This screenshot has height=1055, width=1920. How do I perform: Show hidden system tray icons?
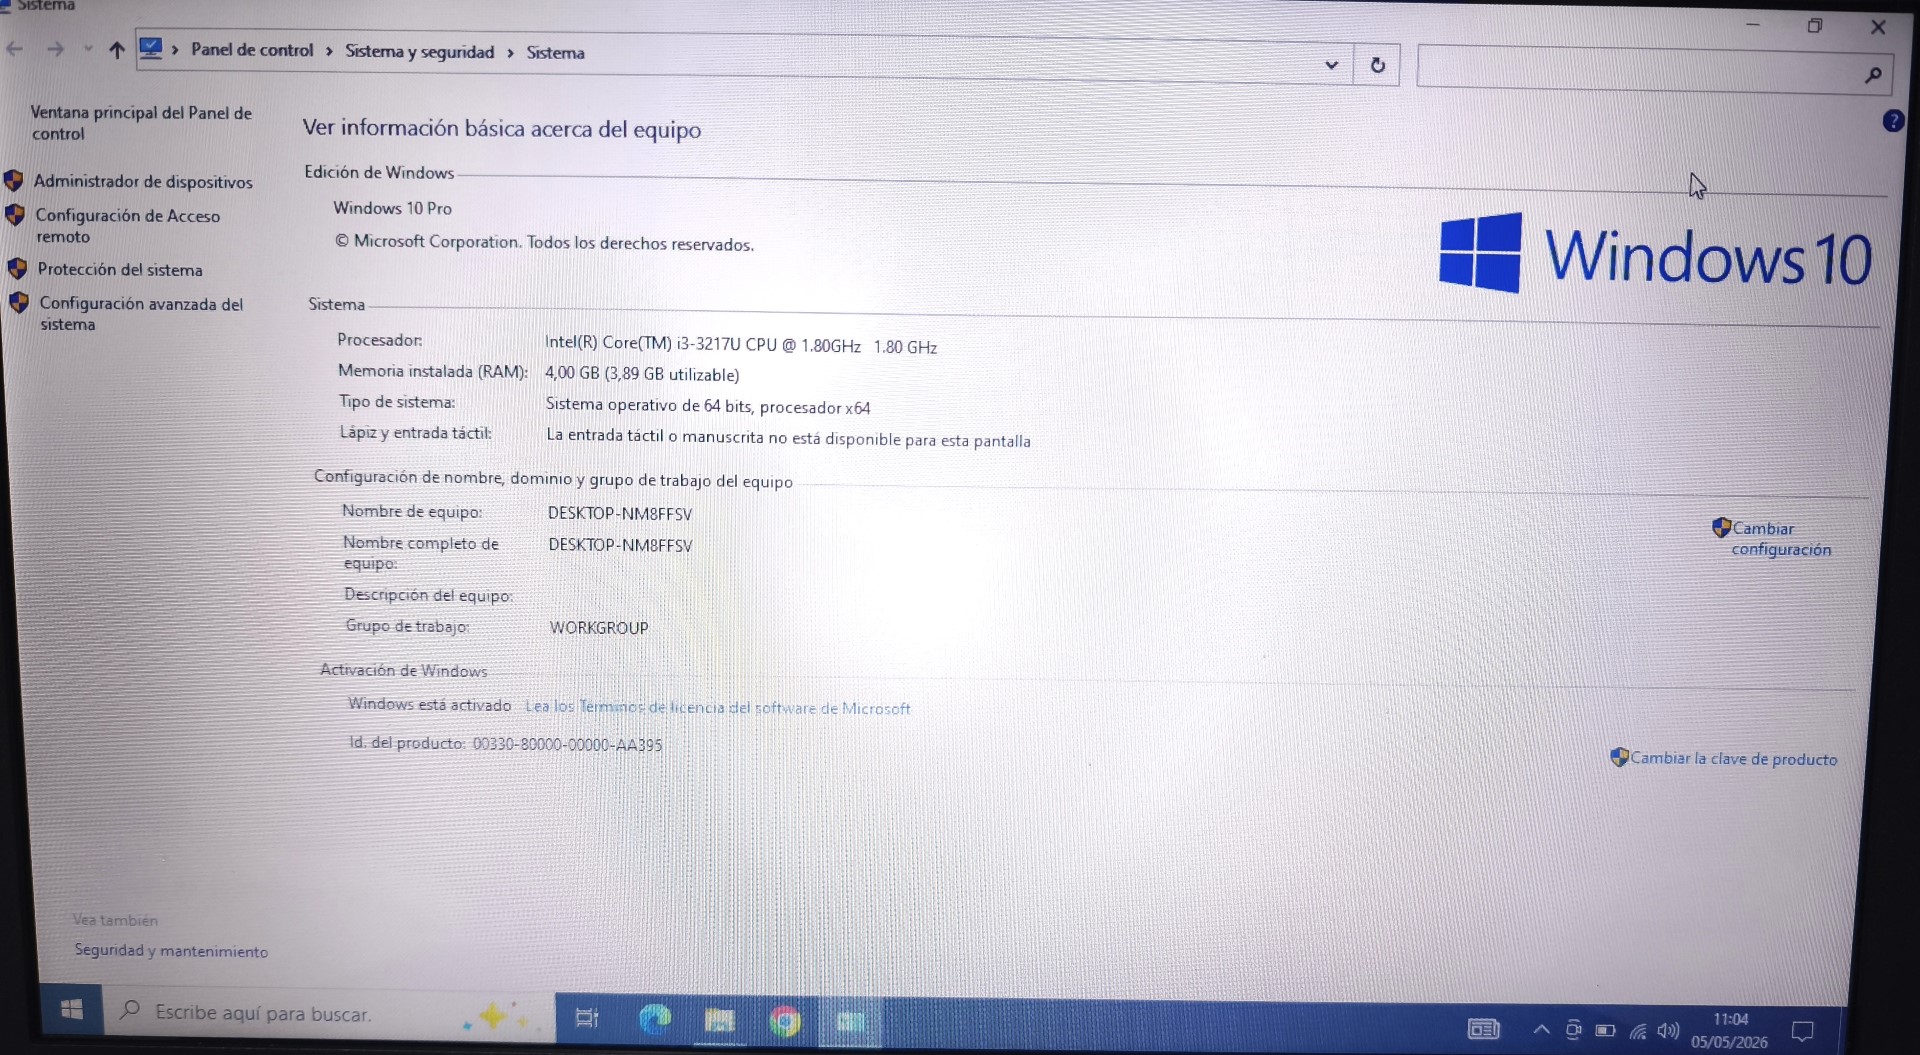pos(1541,1029)
